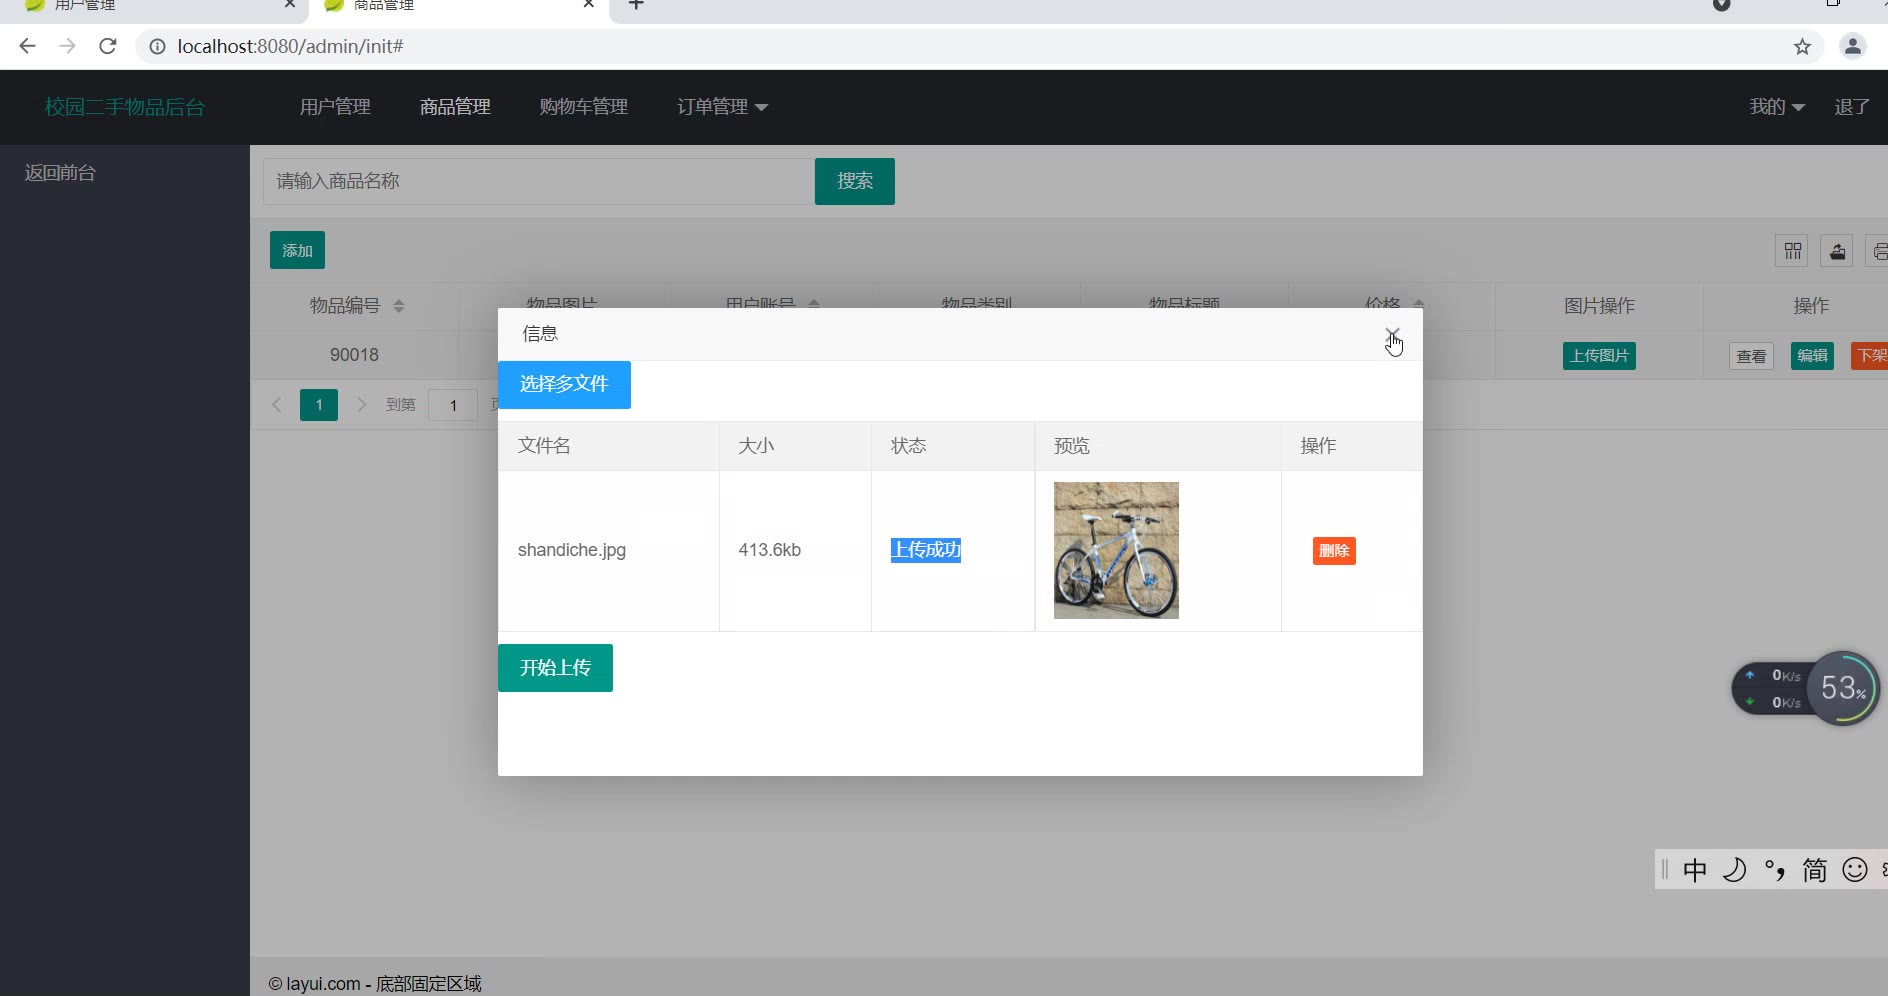Click the 图片操作 column header
This screenshot has height=996, width=1888.
point(1599,306)
